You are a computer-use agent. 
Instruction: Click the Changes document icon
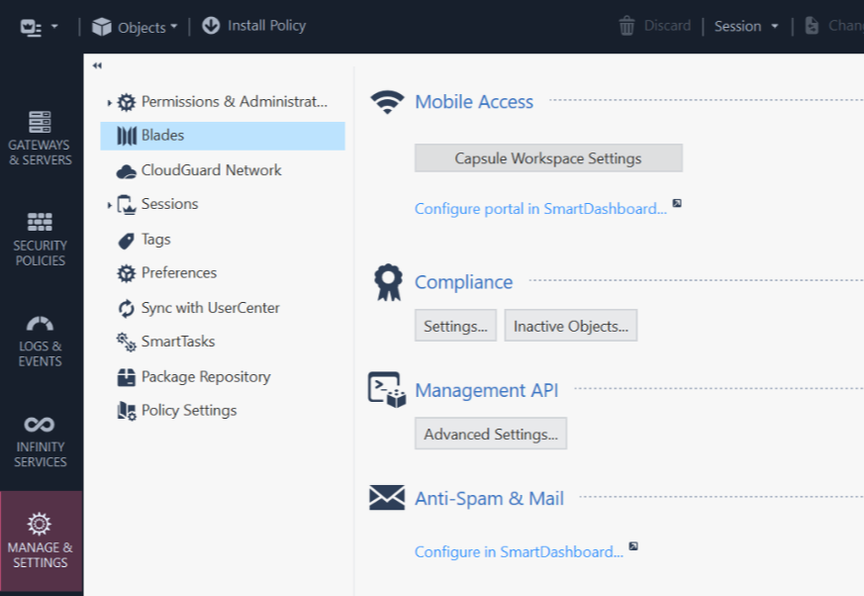coord(812,26)
